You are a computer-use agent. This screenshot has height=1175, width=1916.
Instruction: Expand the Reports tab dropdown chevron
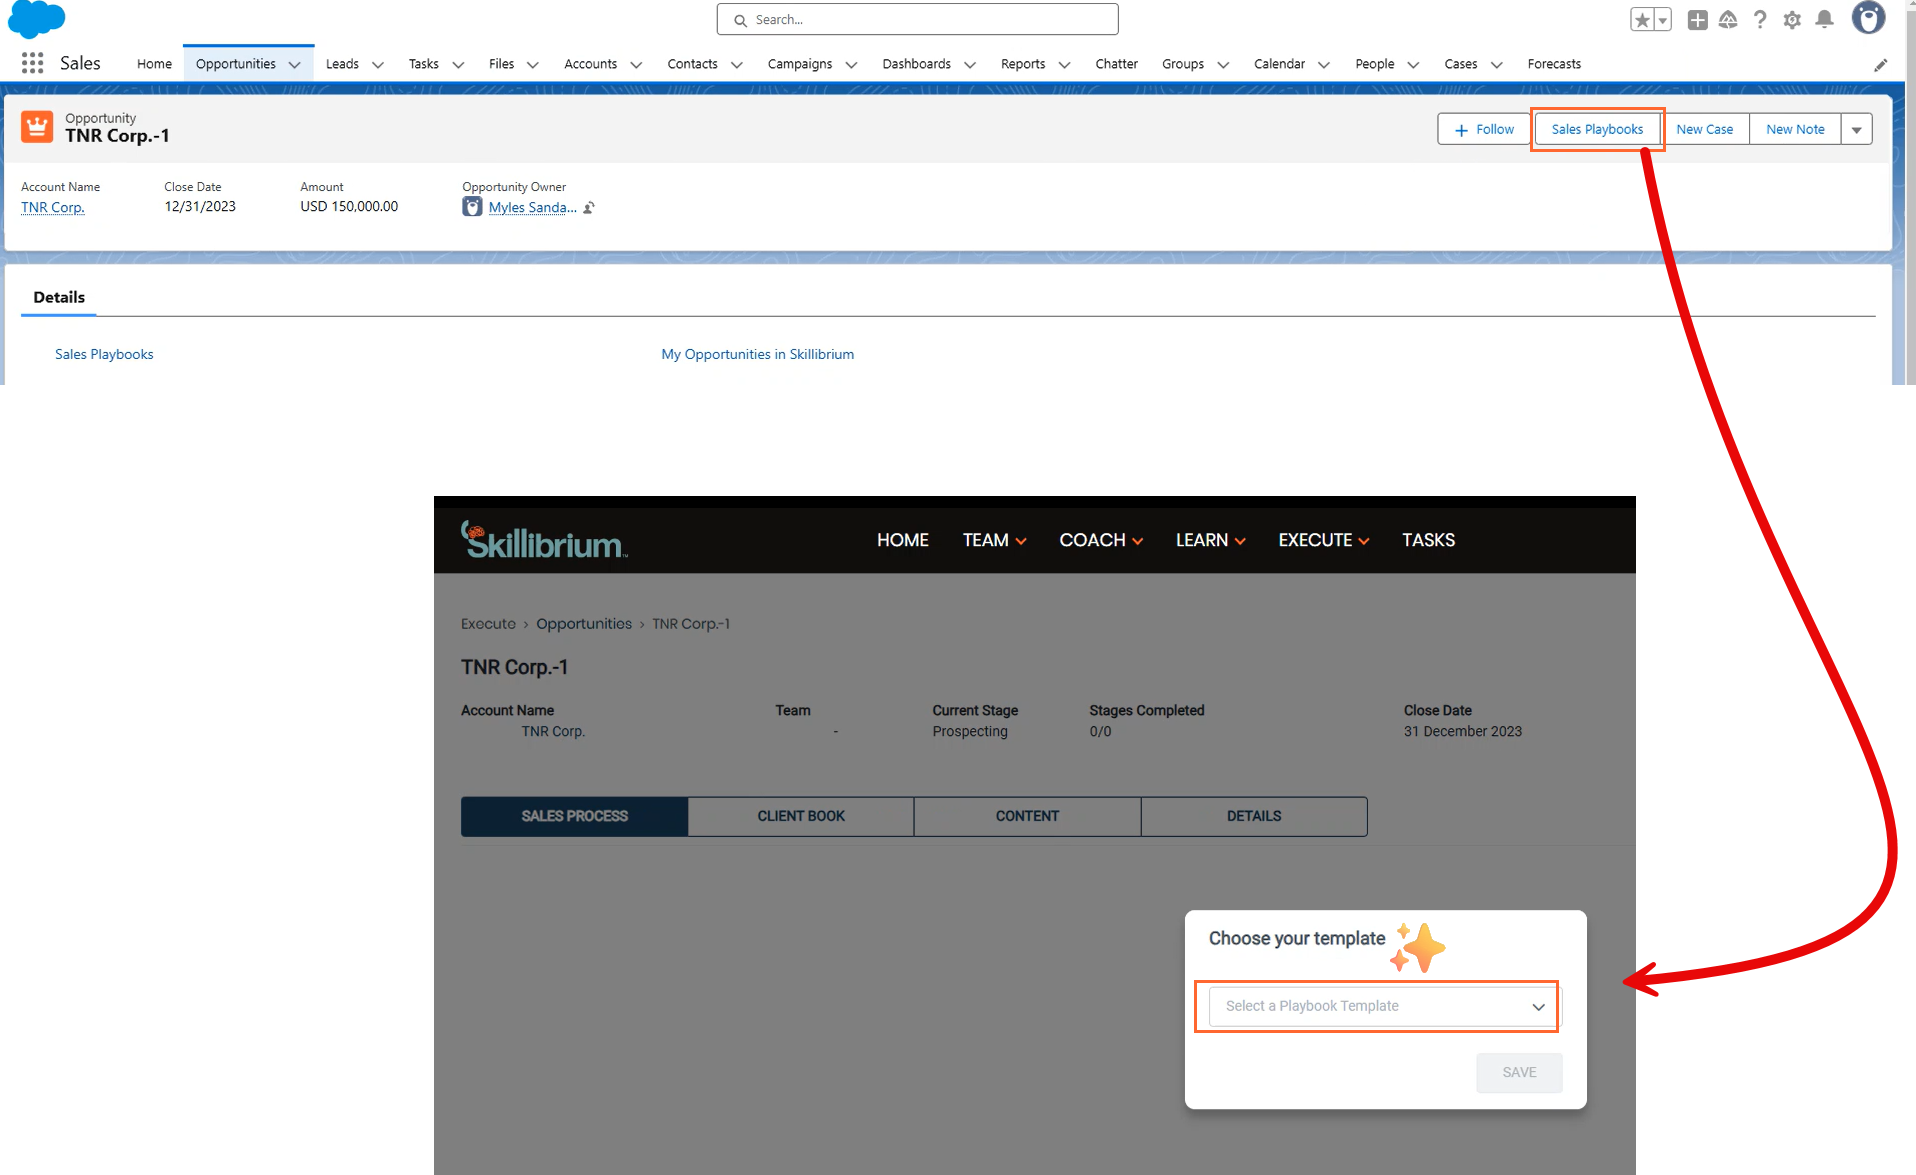(x=1064, y=65)
